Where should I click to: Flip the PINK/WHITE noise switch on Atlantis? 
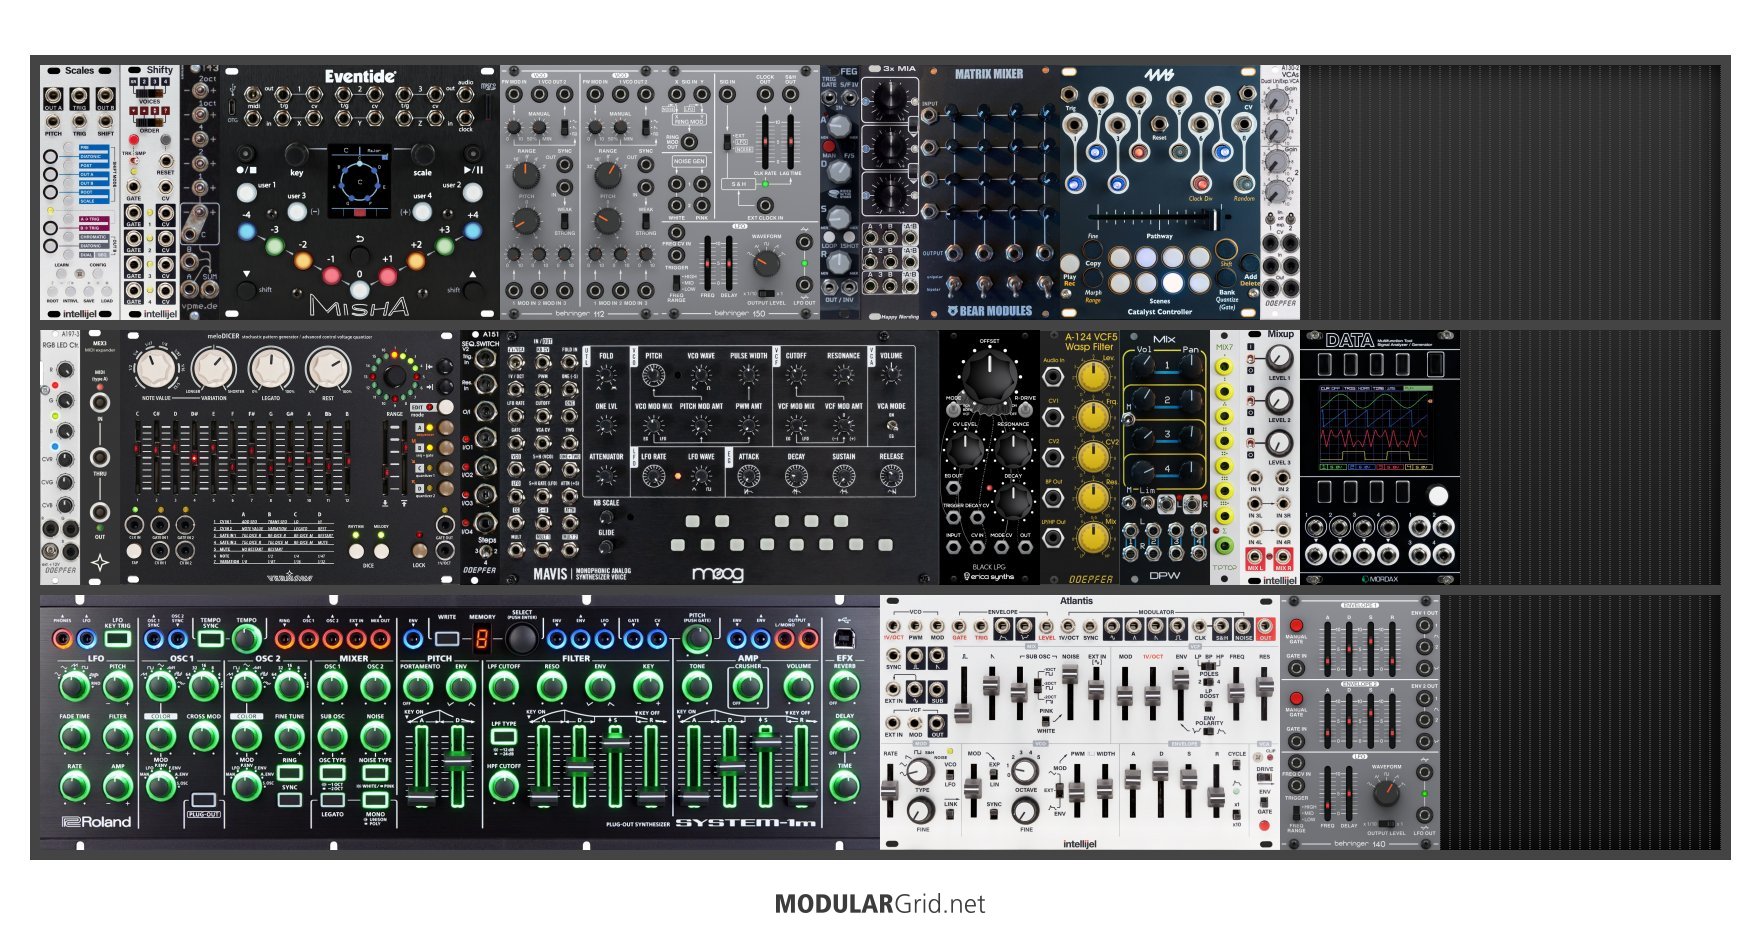[1046, 721]
